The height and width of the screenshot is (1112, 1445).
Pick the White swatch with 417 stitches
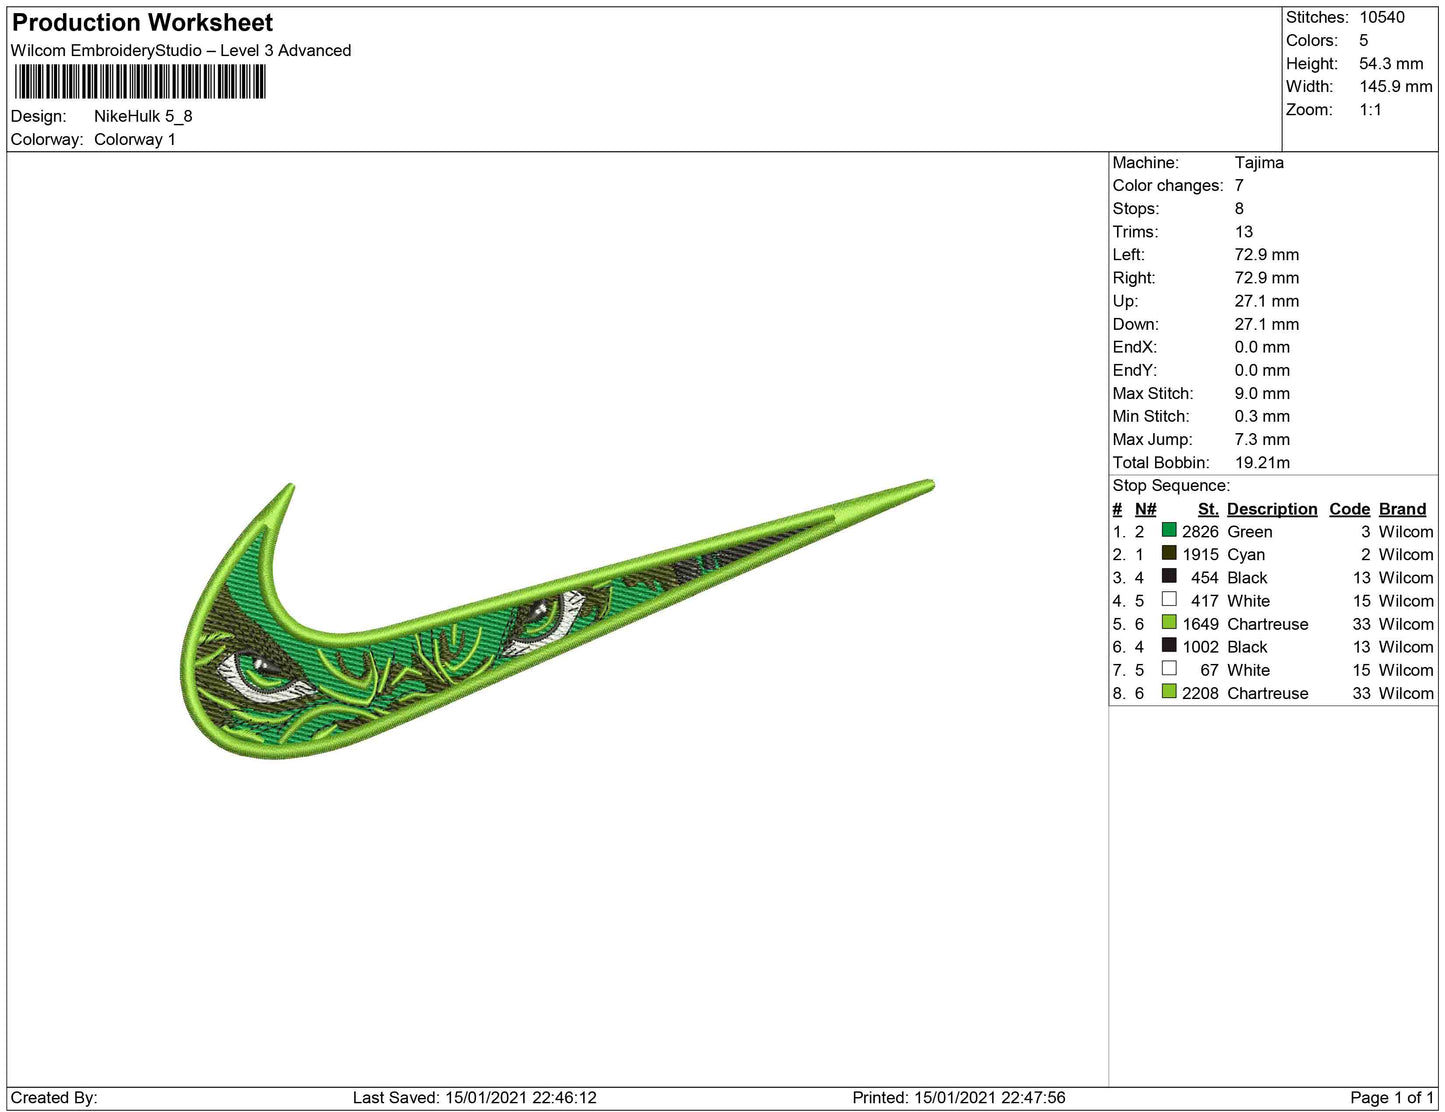(1168, 599)
